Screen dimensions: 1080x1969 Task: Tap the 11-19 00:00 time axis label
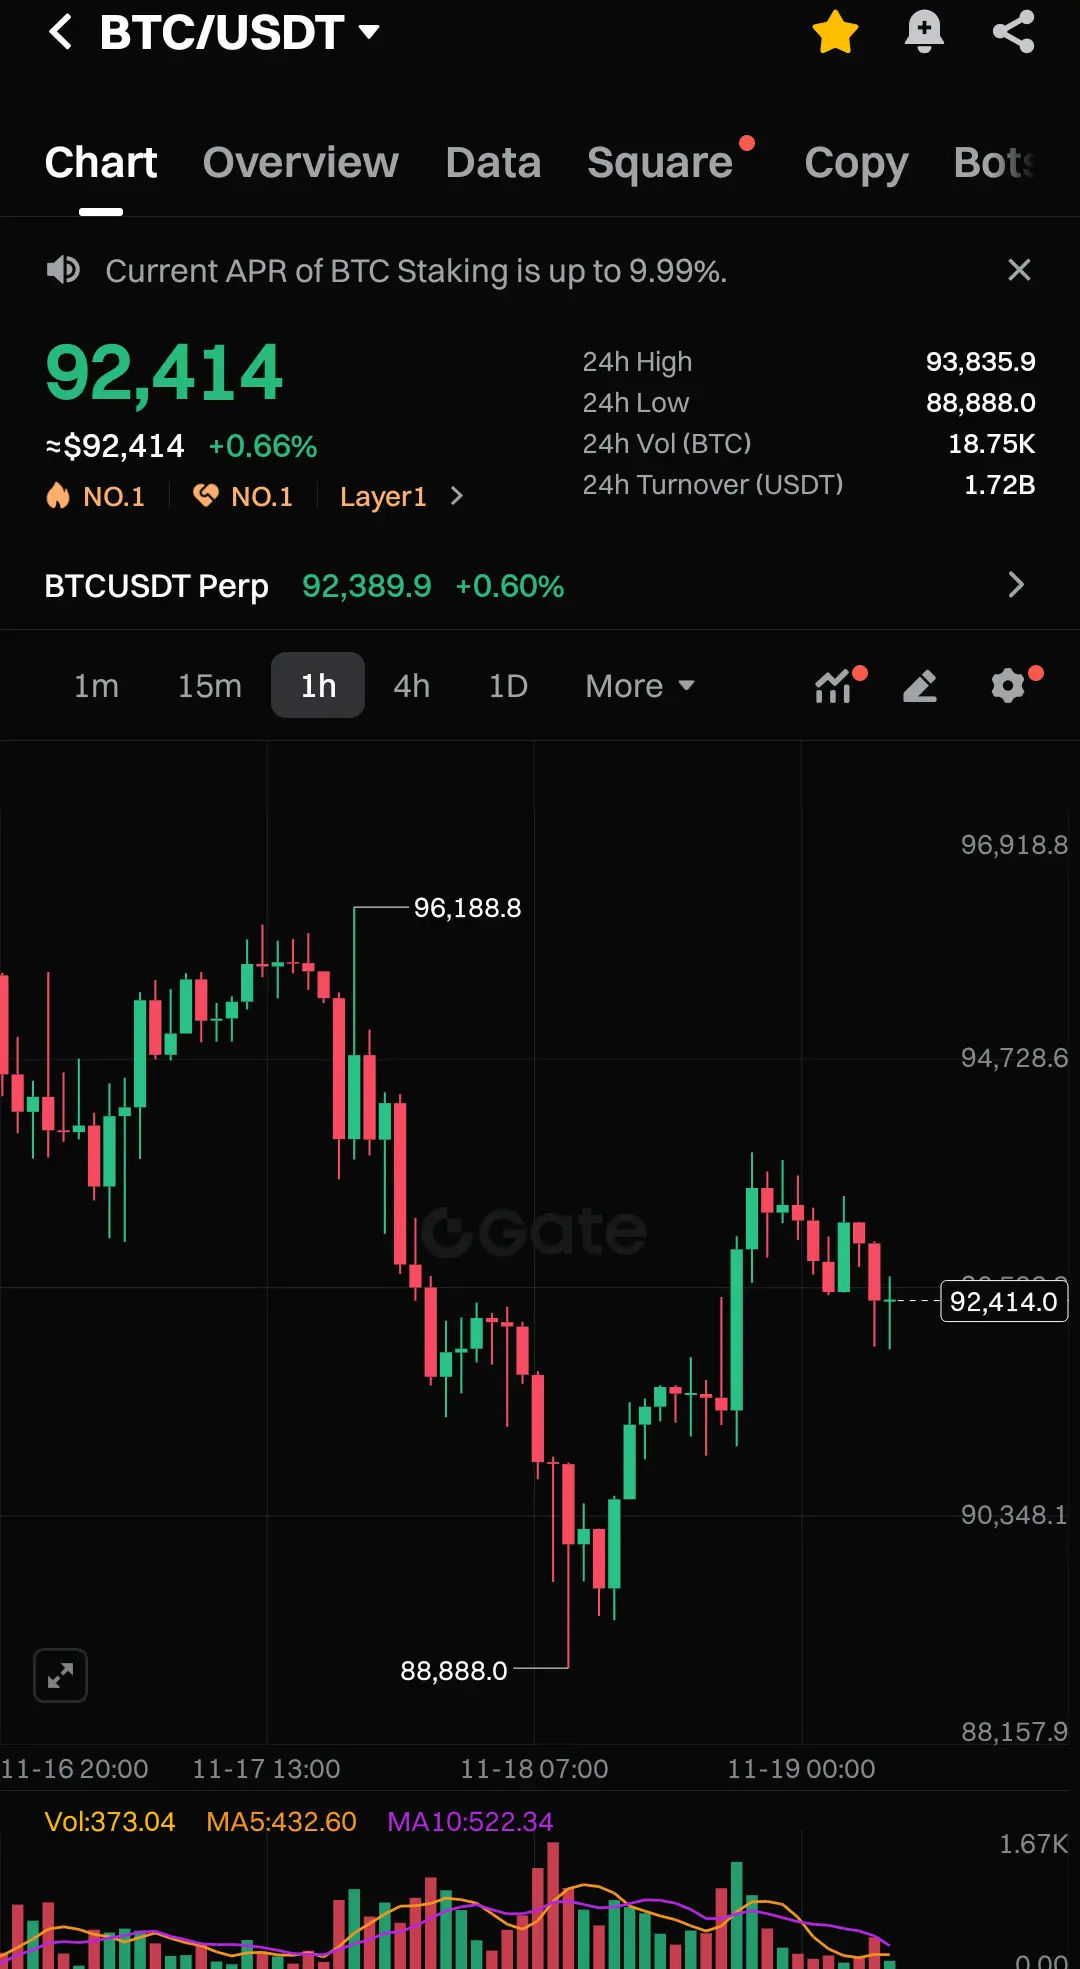point(801,1769)
